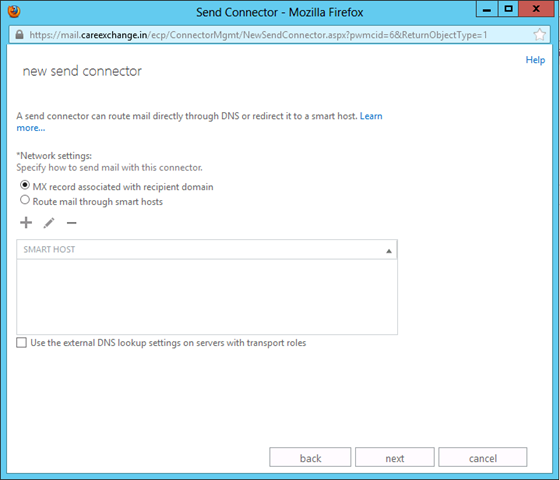Close the Send Connector window
The height and width of the screenshot is (480, 560).
pyautogui.click(x=536, y=9)
